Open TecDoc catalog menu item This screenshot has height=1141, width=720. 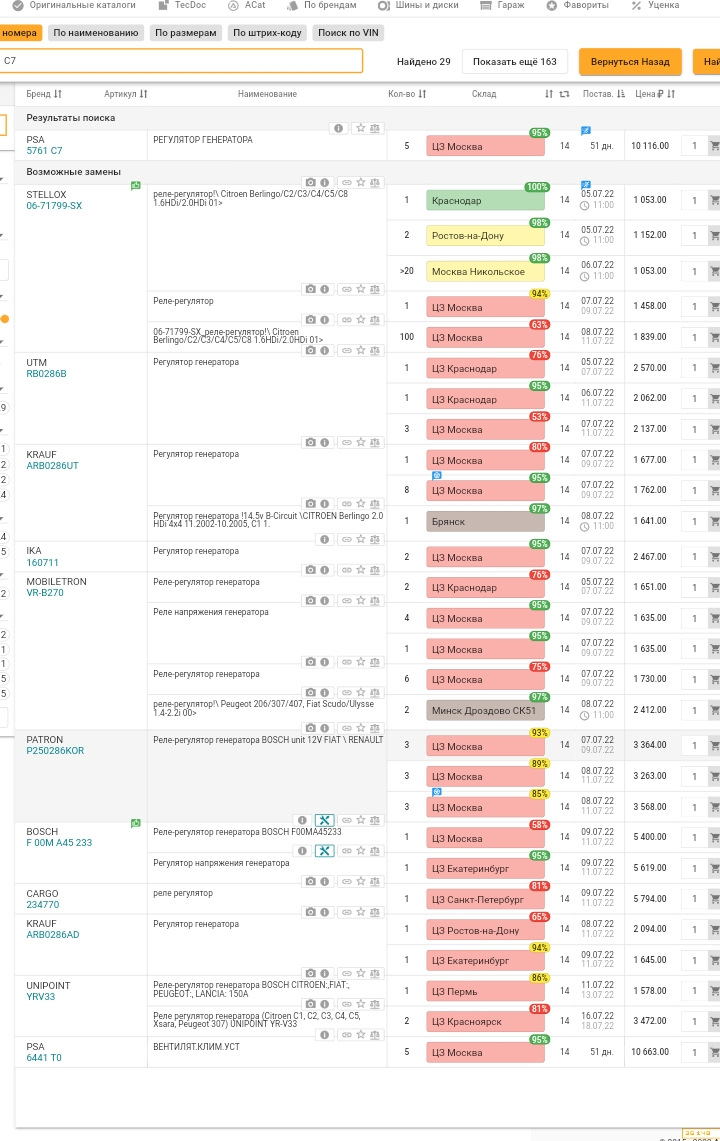[x=182, y=5]
